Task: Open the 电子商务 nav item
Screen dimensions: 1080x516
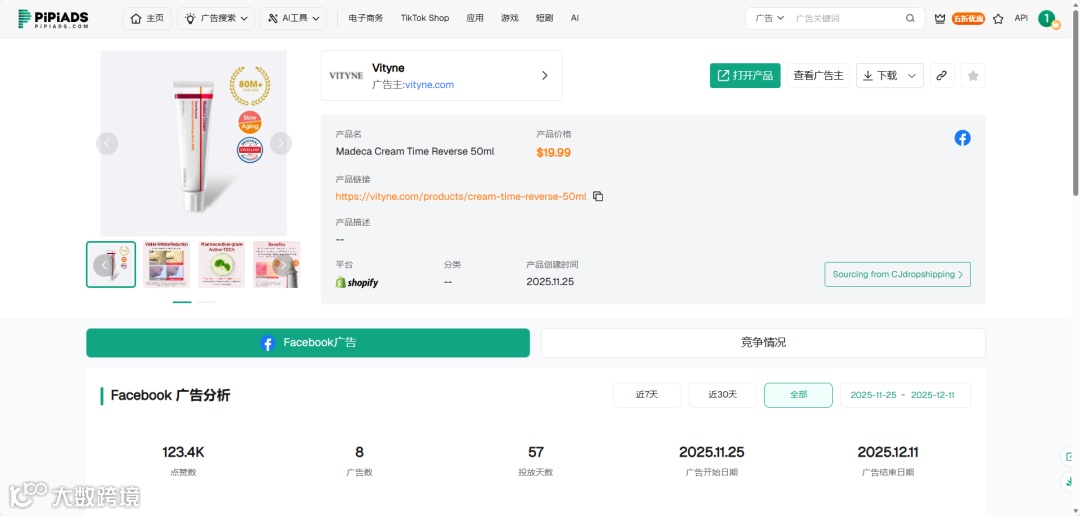Action: tap(366, 19)
